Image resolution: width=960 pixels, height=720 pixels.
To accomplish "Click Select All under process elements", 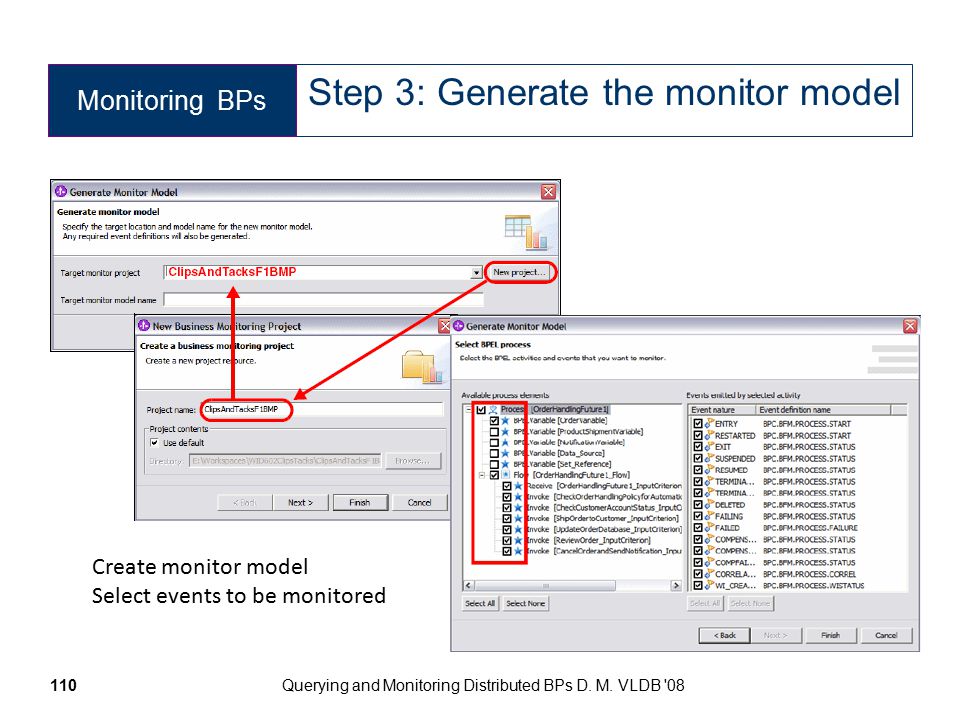I will 480,604.
